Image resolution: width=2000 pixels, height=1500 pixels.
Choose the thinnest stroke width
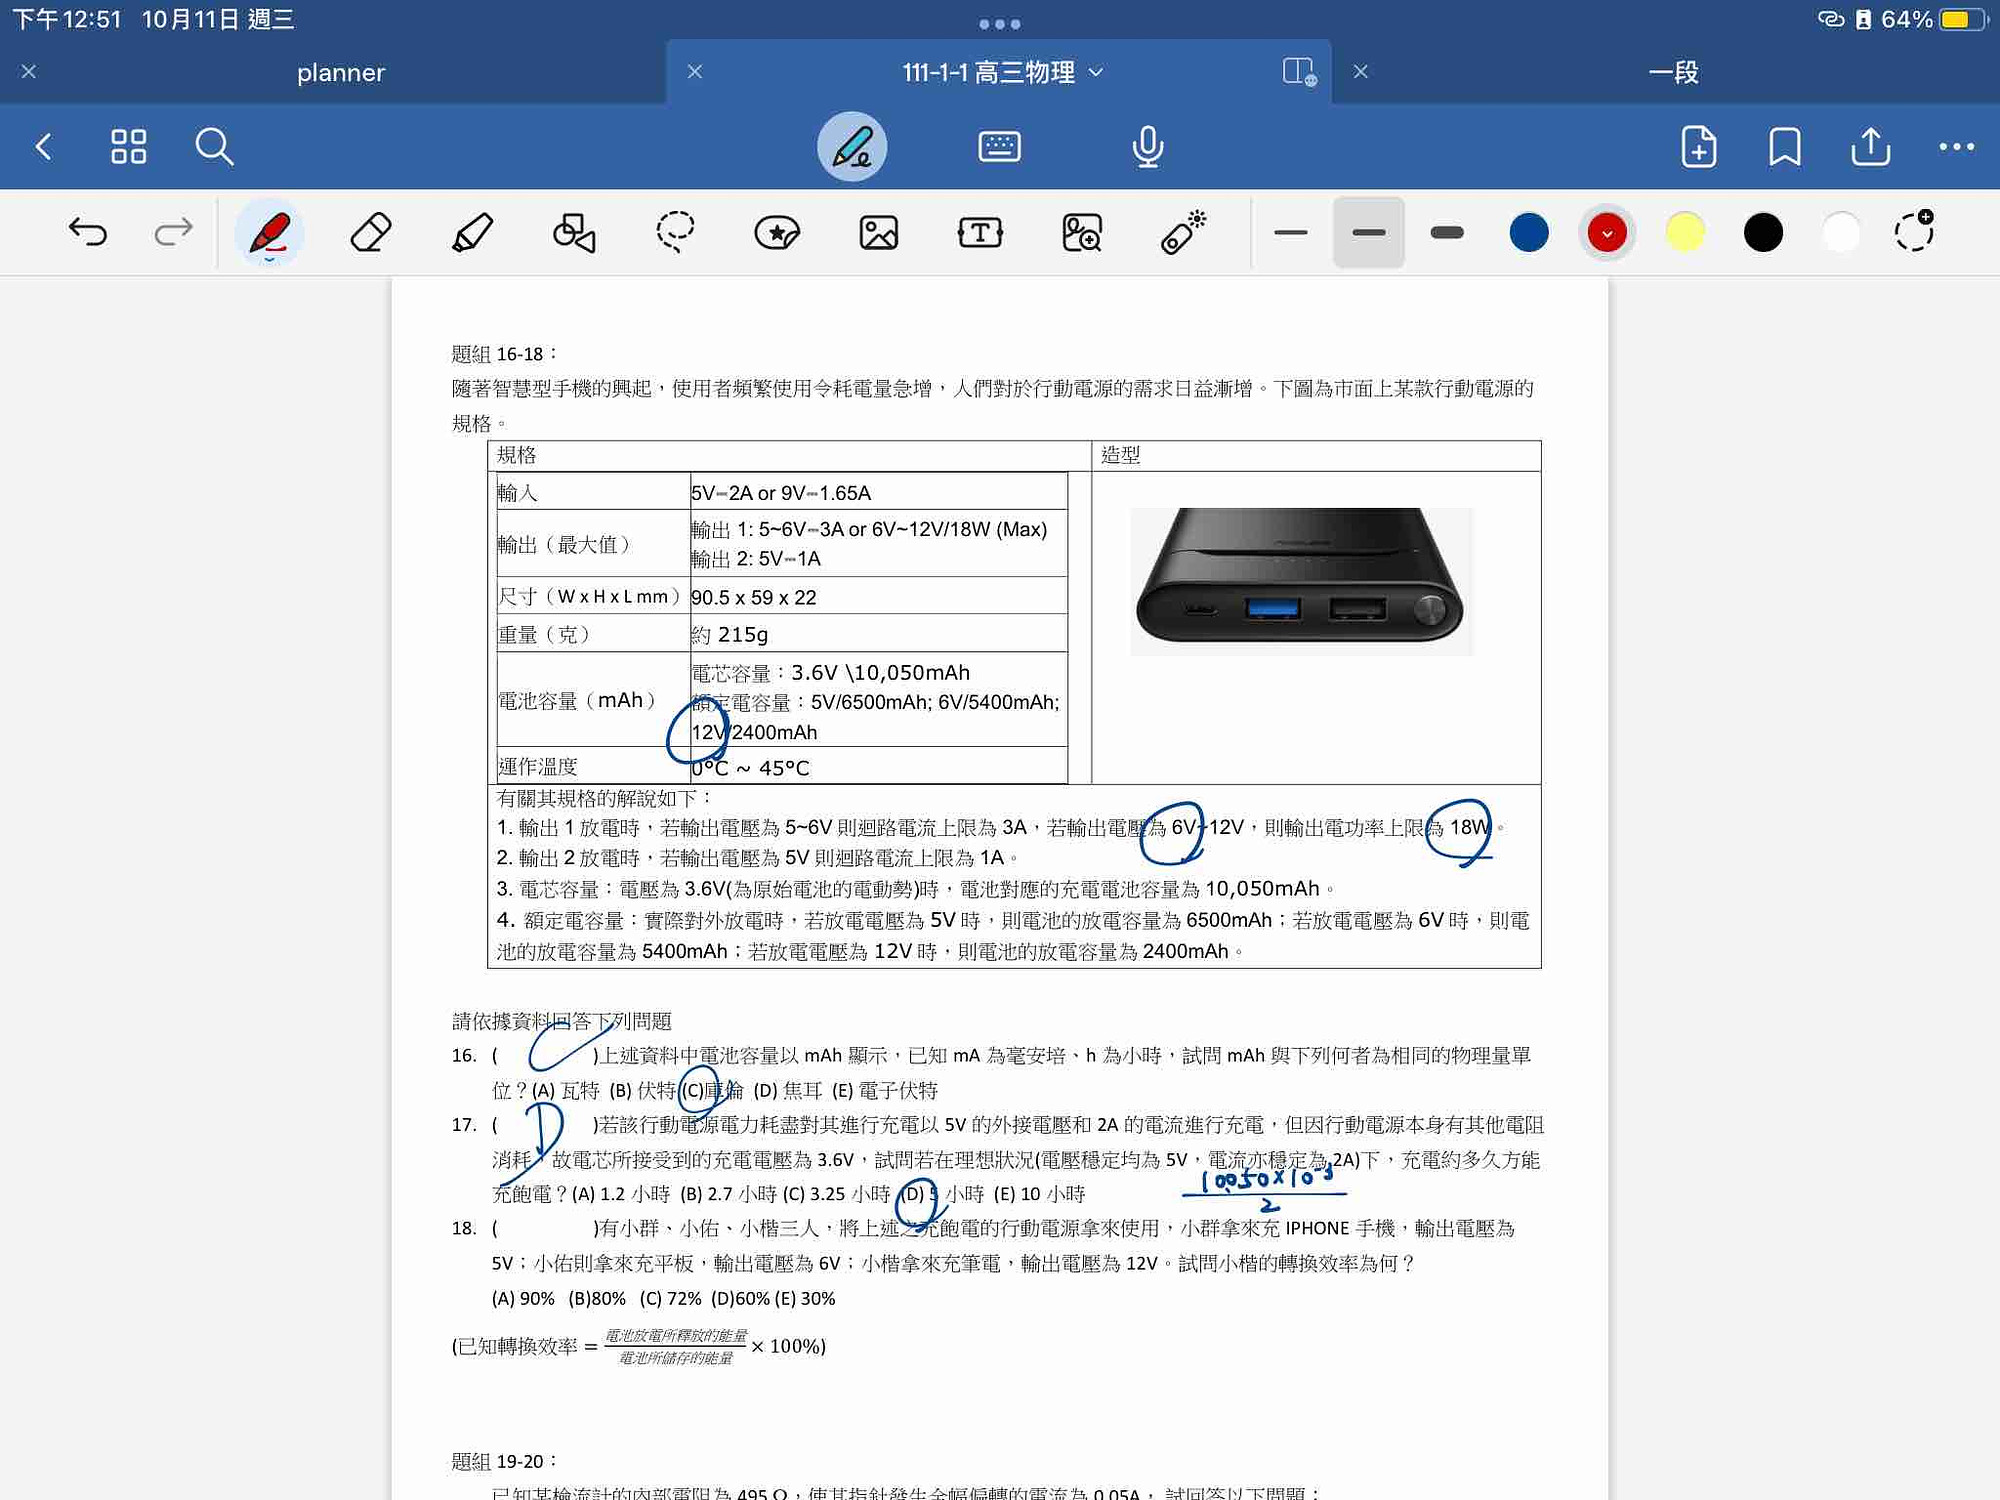pos(1291,232)
